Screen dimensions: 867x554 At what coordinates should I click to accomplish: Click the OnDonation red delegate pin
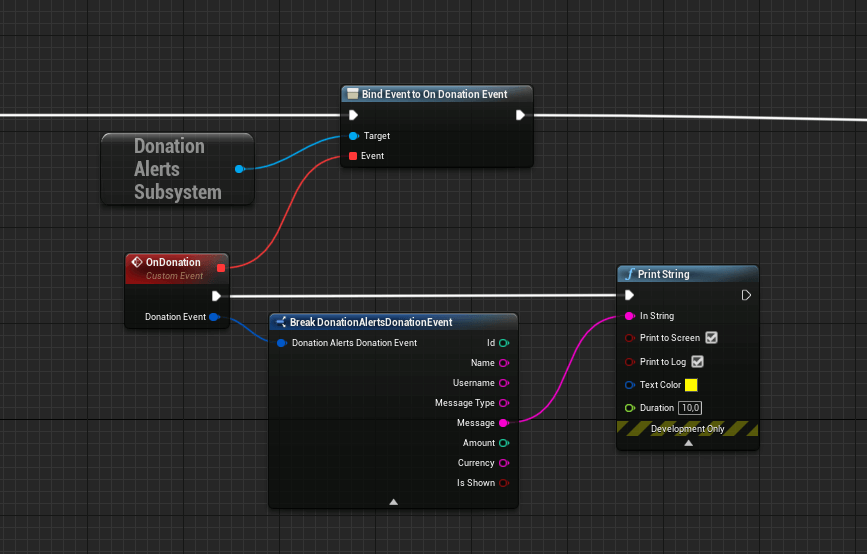(x=221, y=267)
